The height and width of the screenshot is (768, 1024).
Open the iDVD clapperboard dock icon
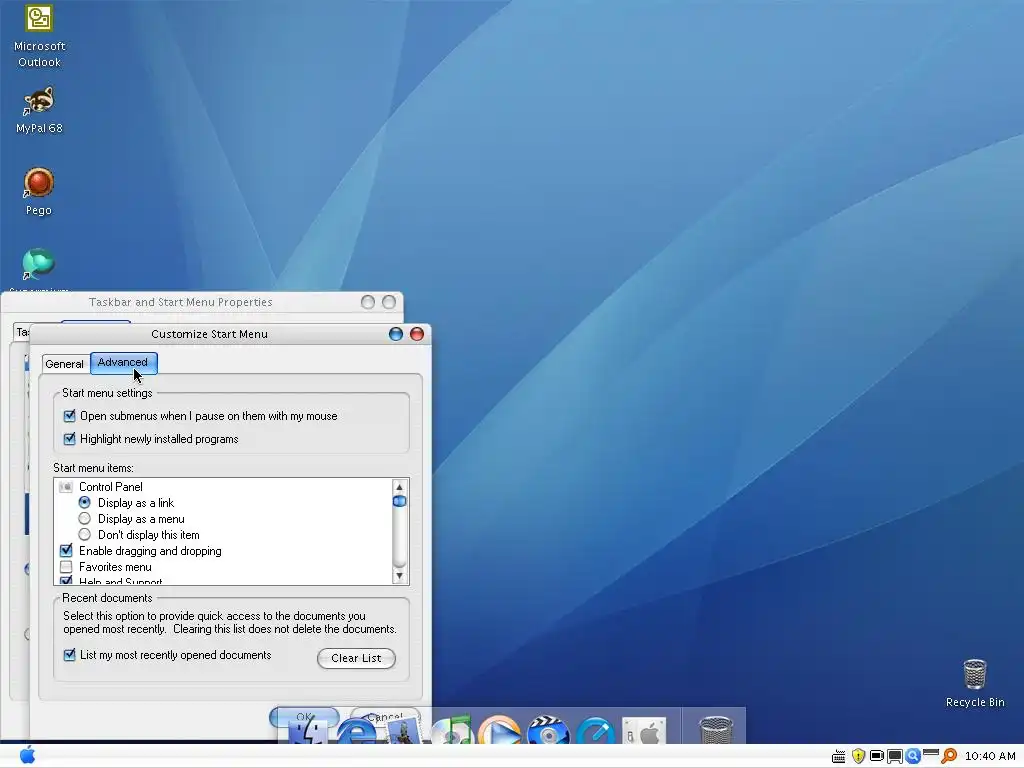[547, 730]
